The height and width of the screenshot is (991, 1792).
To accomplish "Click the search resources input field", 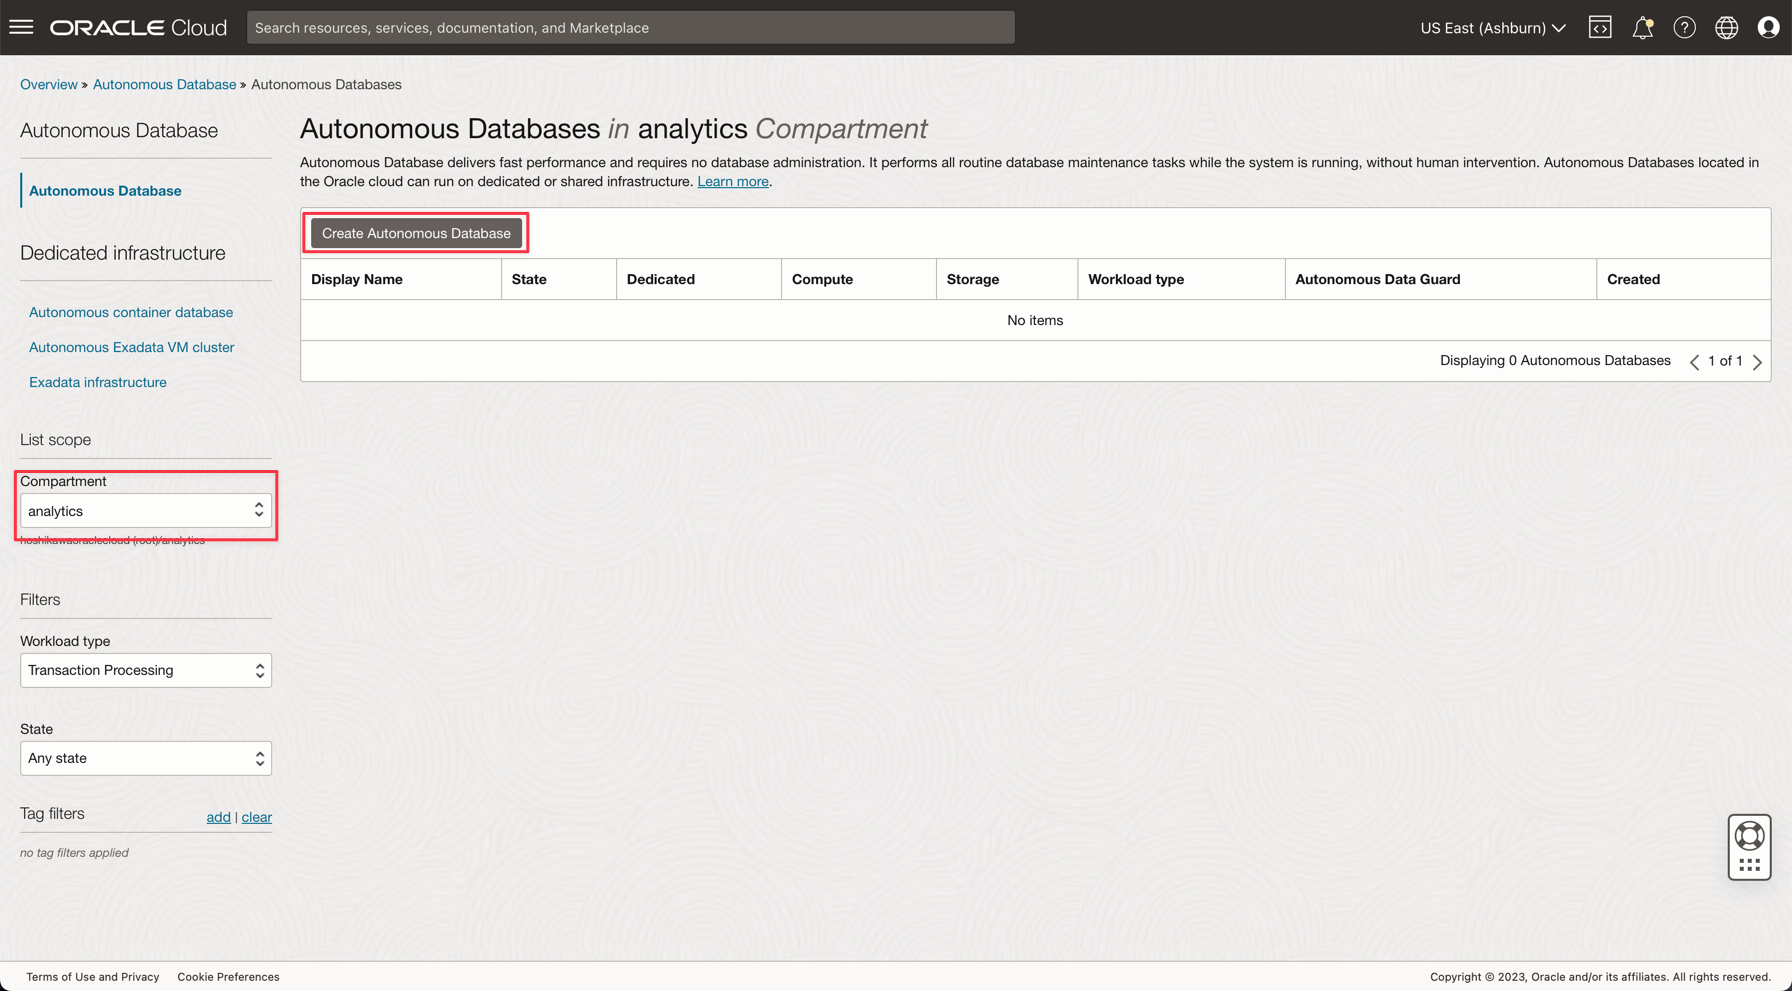I will pyautogui.click(x=630, y=27).
